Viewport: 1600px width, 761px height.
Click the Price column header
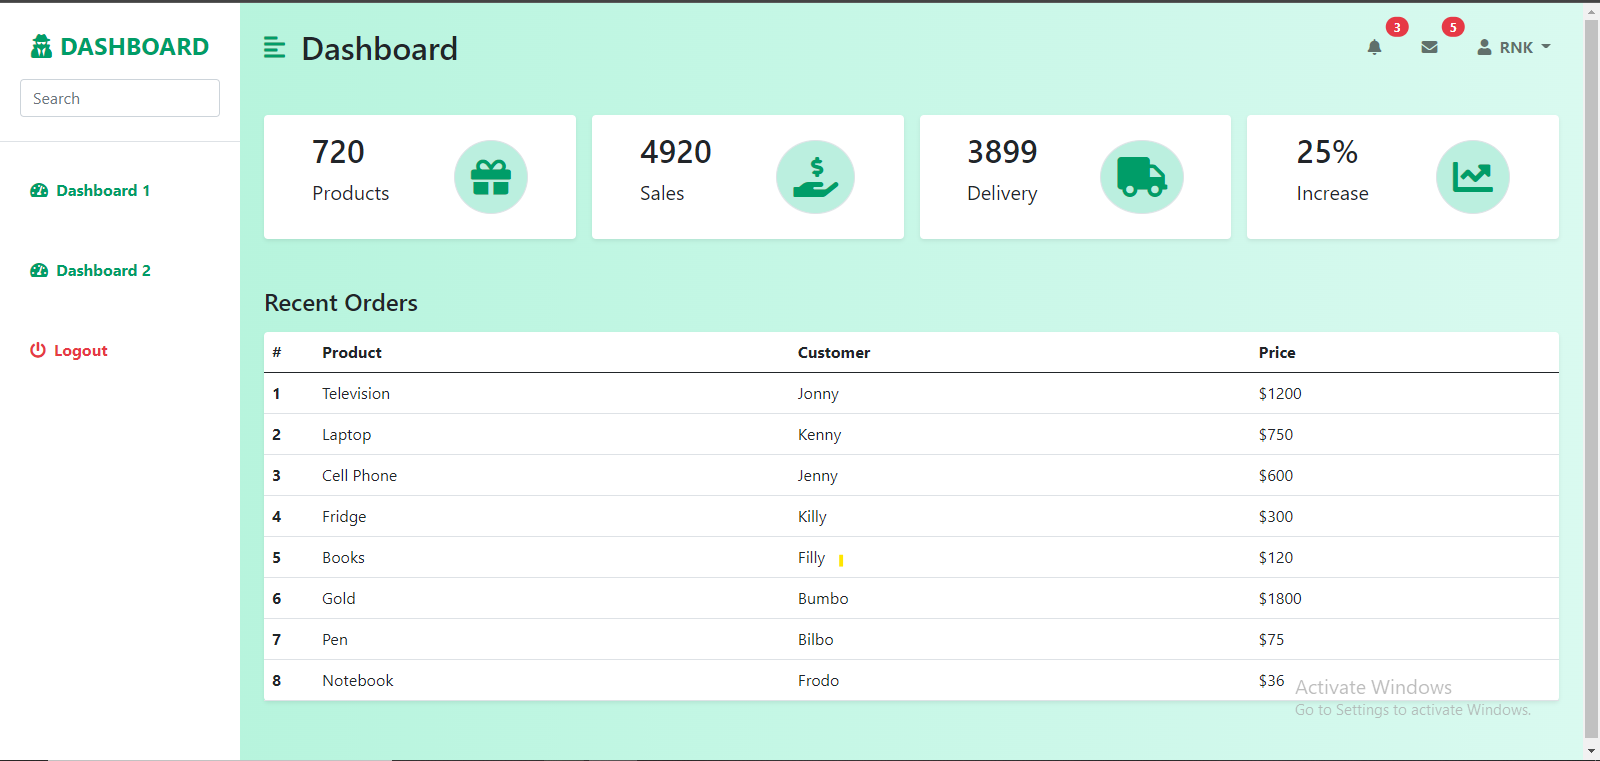point(1277,352)
